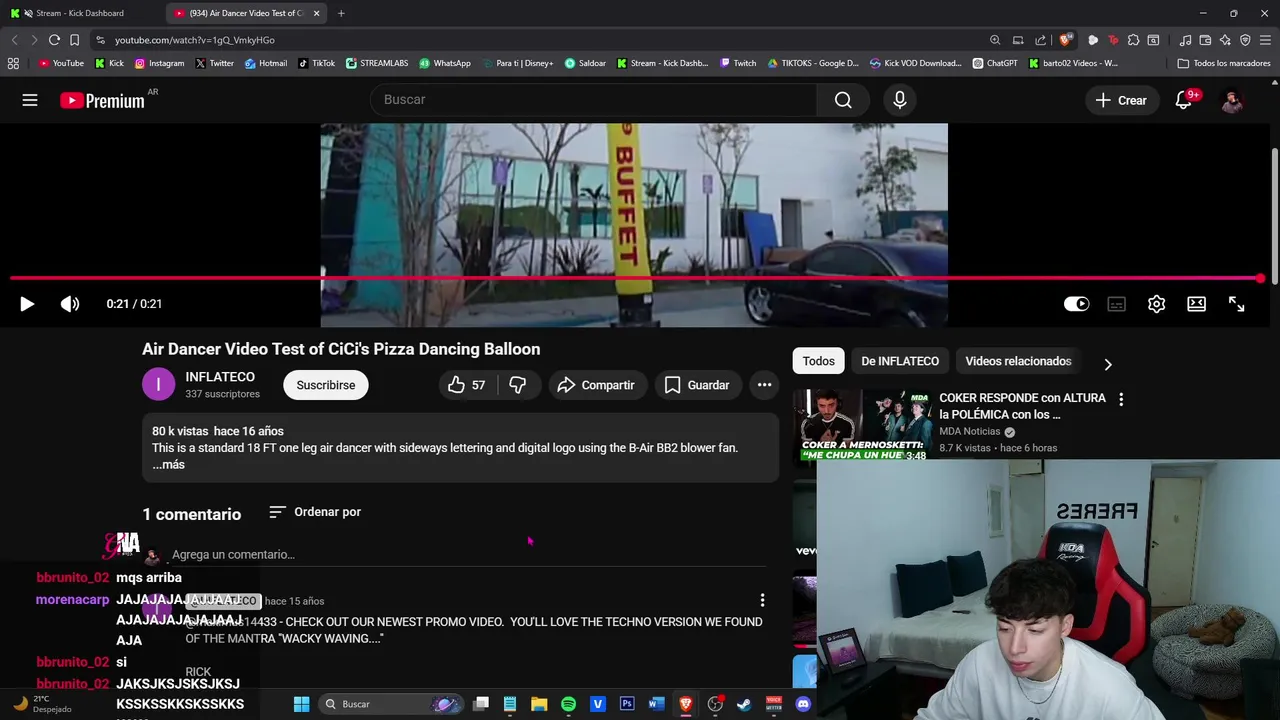Like the video (57 likes)
Image resolution: width=1280 pixels, height=720 pixels.
pos(467,385)
